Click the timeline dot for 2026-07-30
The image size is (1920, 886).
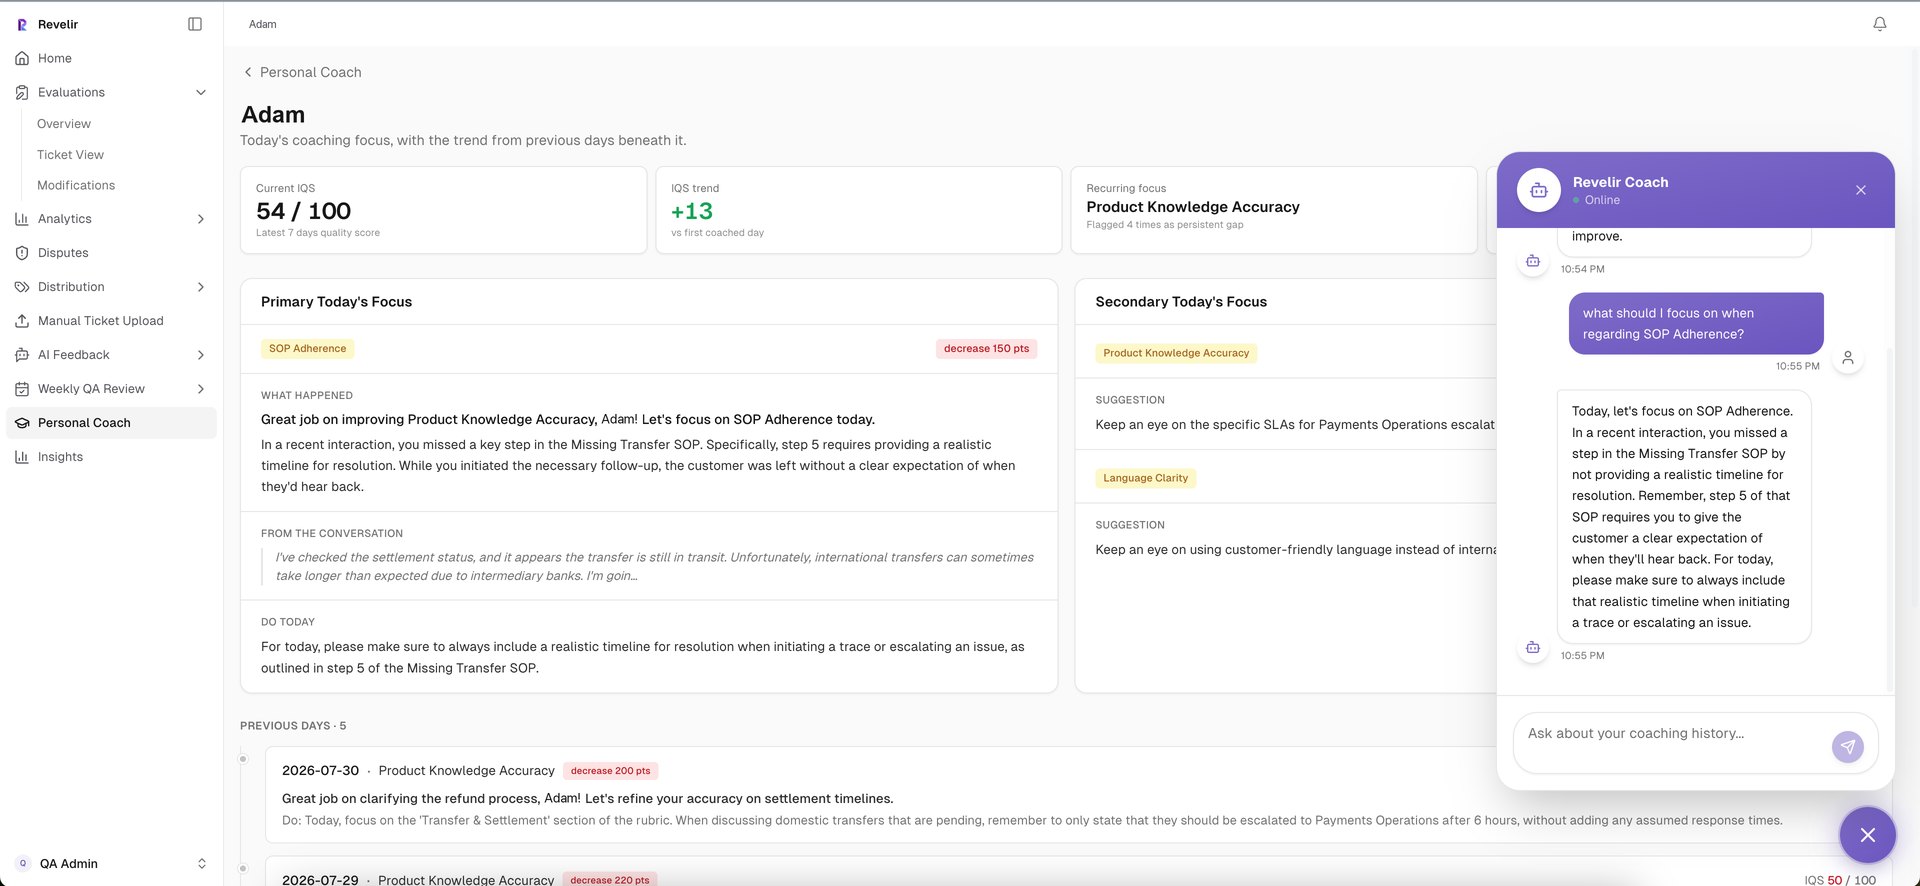click(x=243, y=759)
